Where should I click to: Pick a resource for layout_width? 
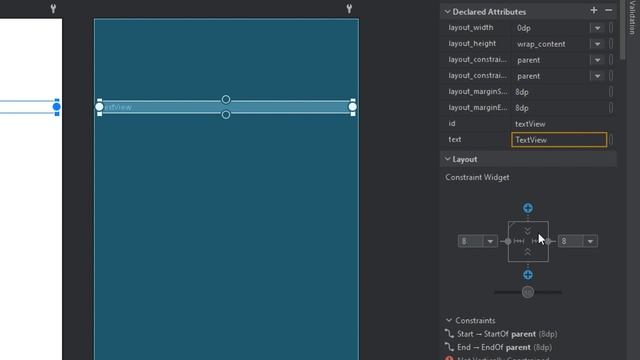(x=611, y=28)
